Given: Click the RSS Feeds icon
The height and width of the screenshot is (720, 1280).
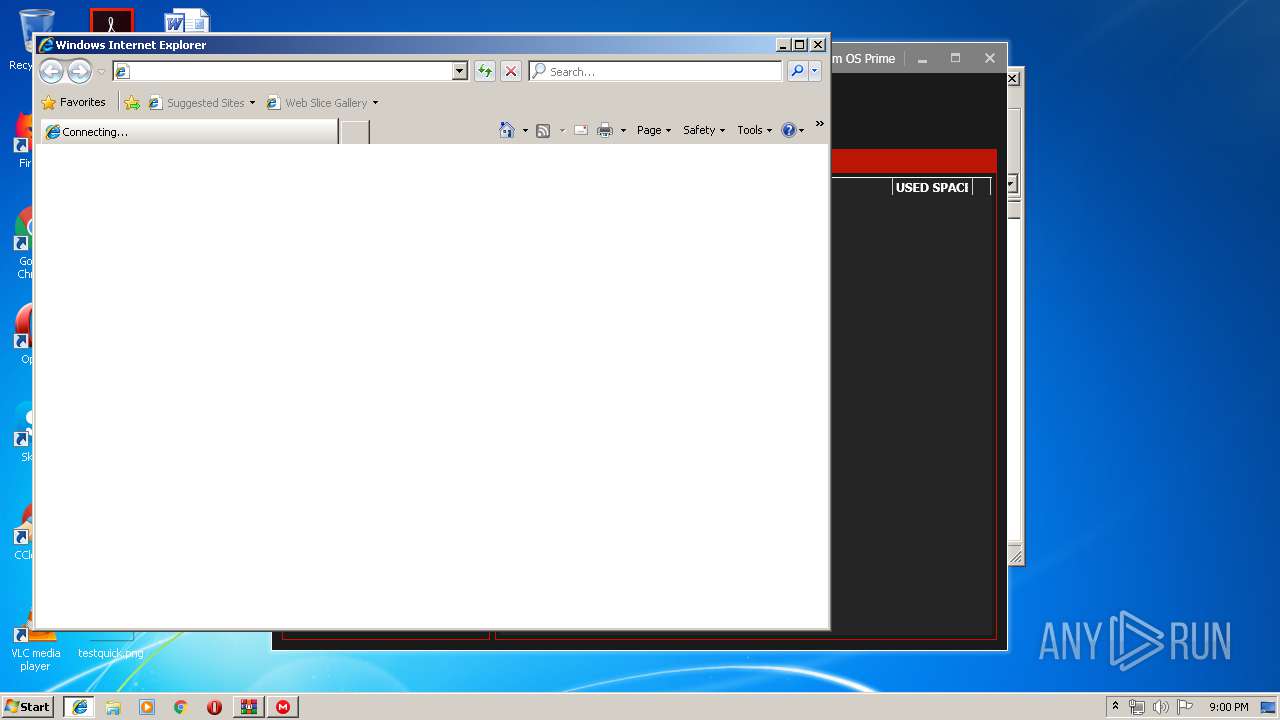Looking at the screenshot, I should click(543, 130).
